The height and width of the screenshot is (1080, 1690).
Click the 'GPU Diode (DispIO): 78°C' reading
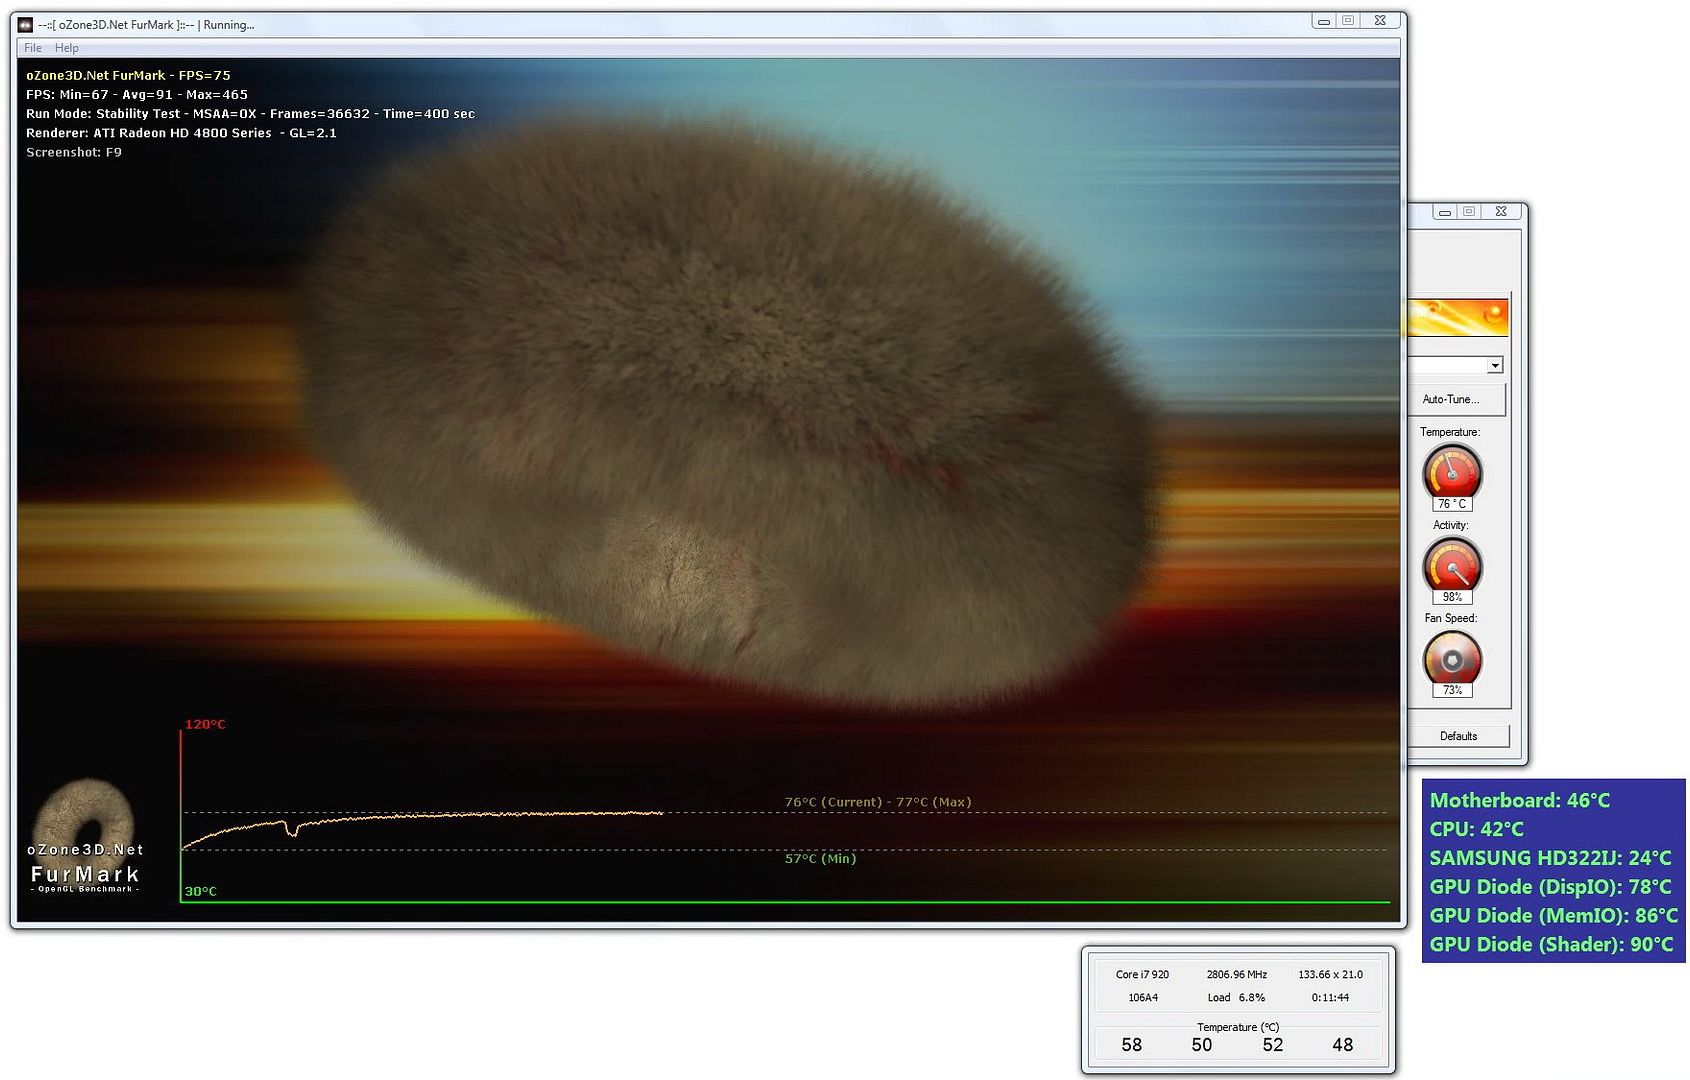pos(1550,887)
